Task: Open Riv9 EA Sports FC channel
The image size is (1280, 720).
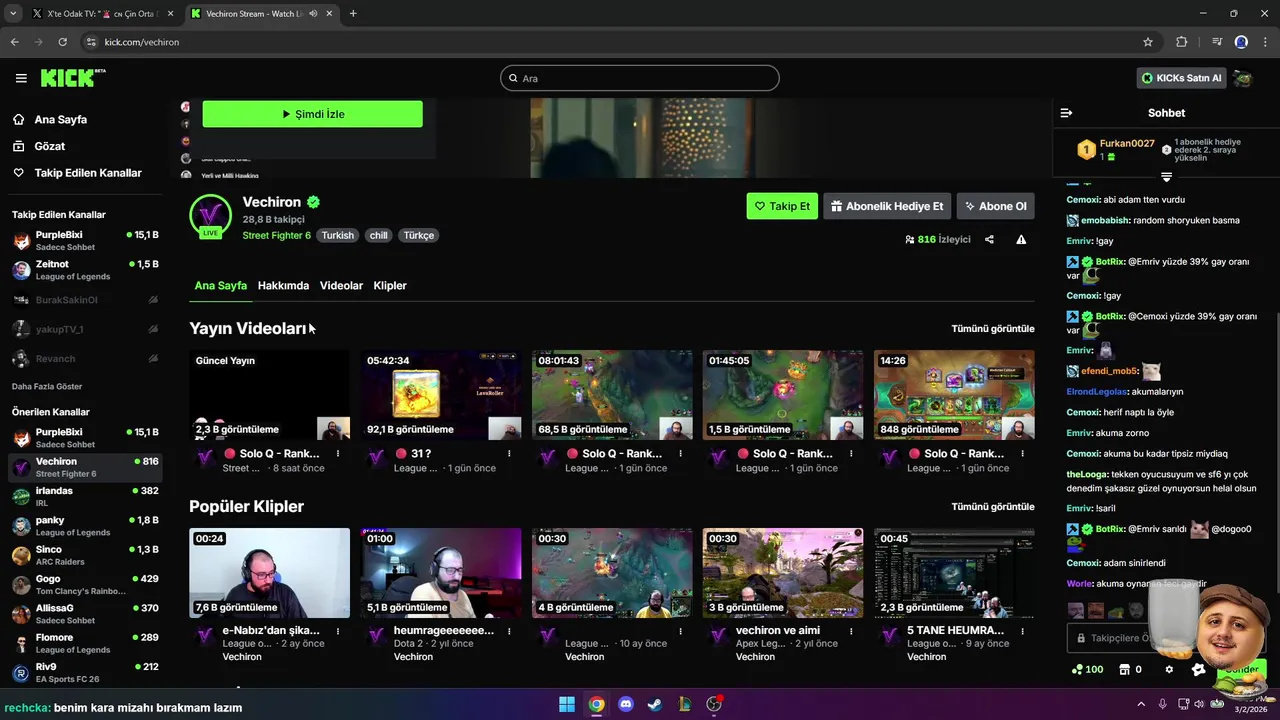Action: coord(85,673)
